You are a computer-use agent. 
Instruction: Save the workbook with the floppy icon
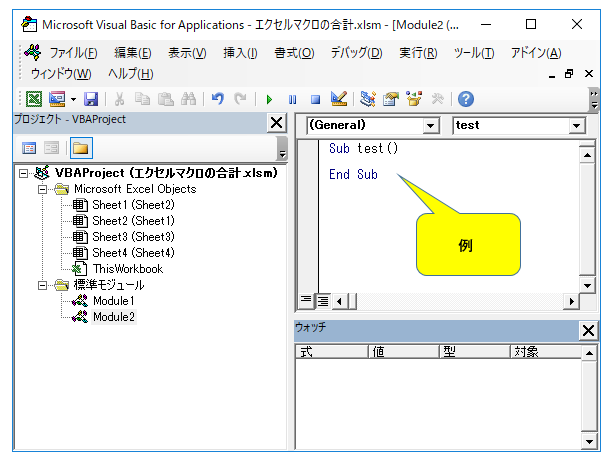[91, 99]
